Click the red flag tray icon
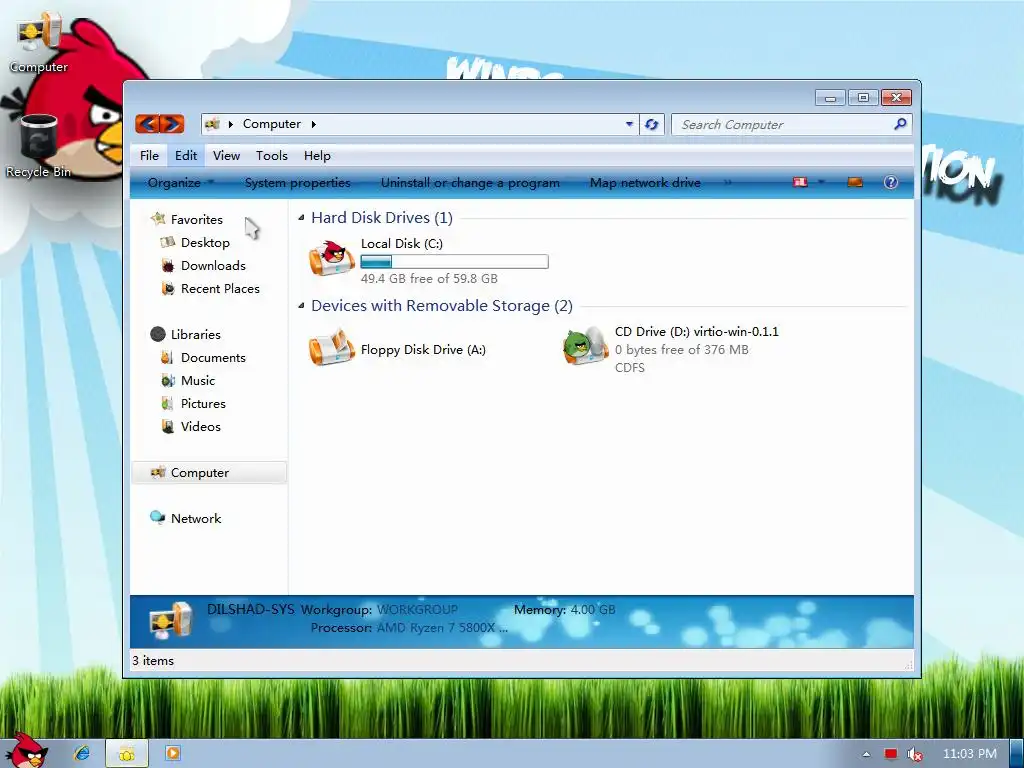Viewport: 1024px width, 768px height. (x=891, y=754)
